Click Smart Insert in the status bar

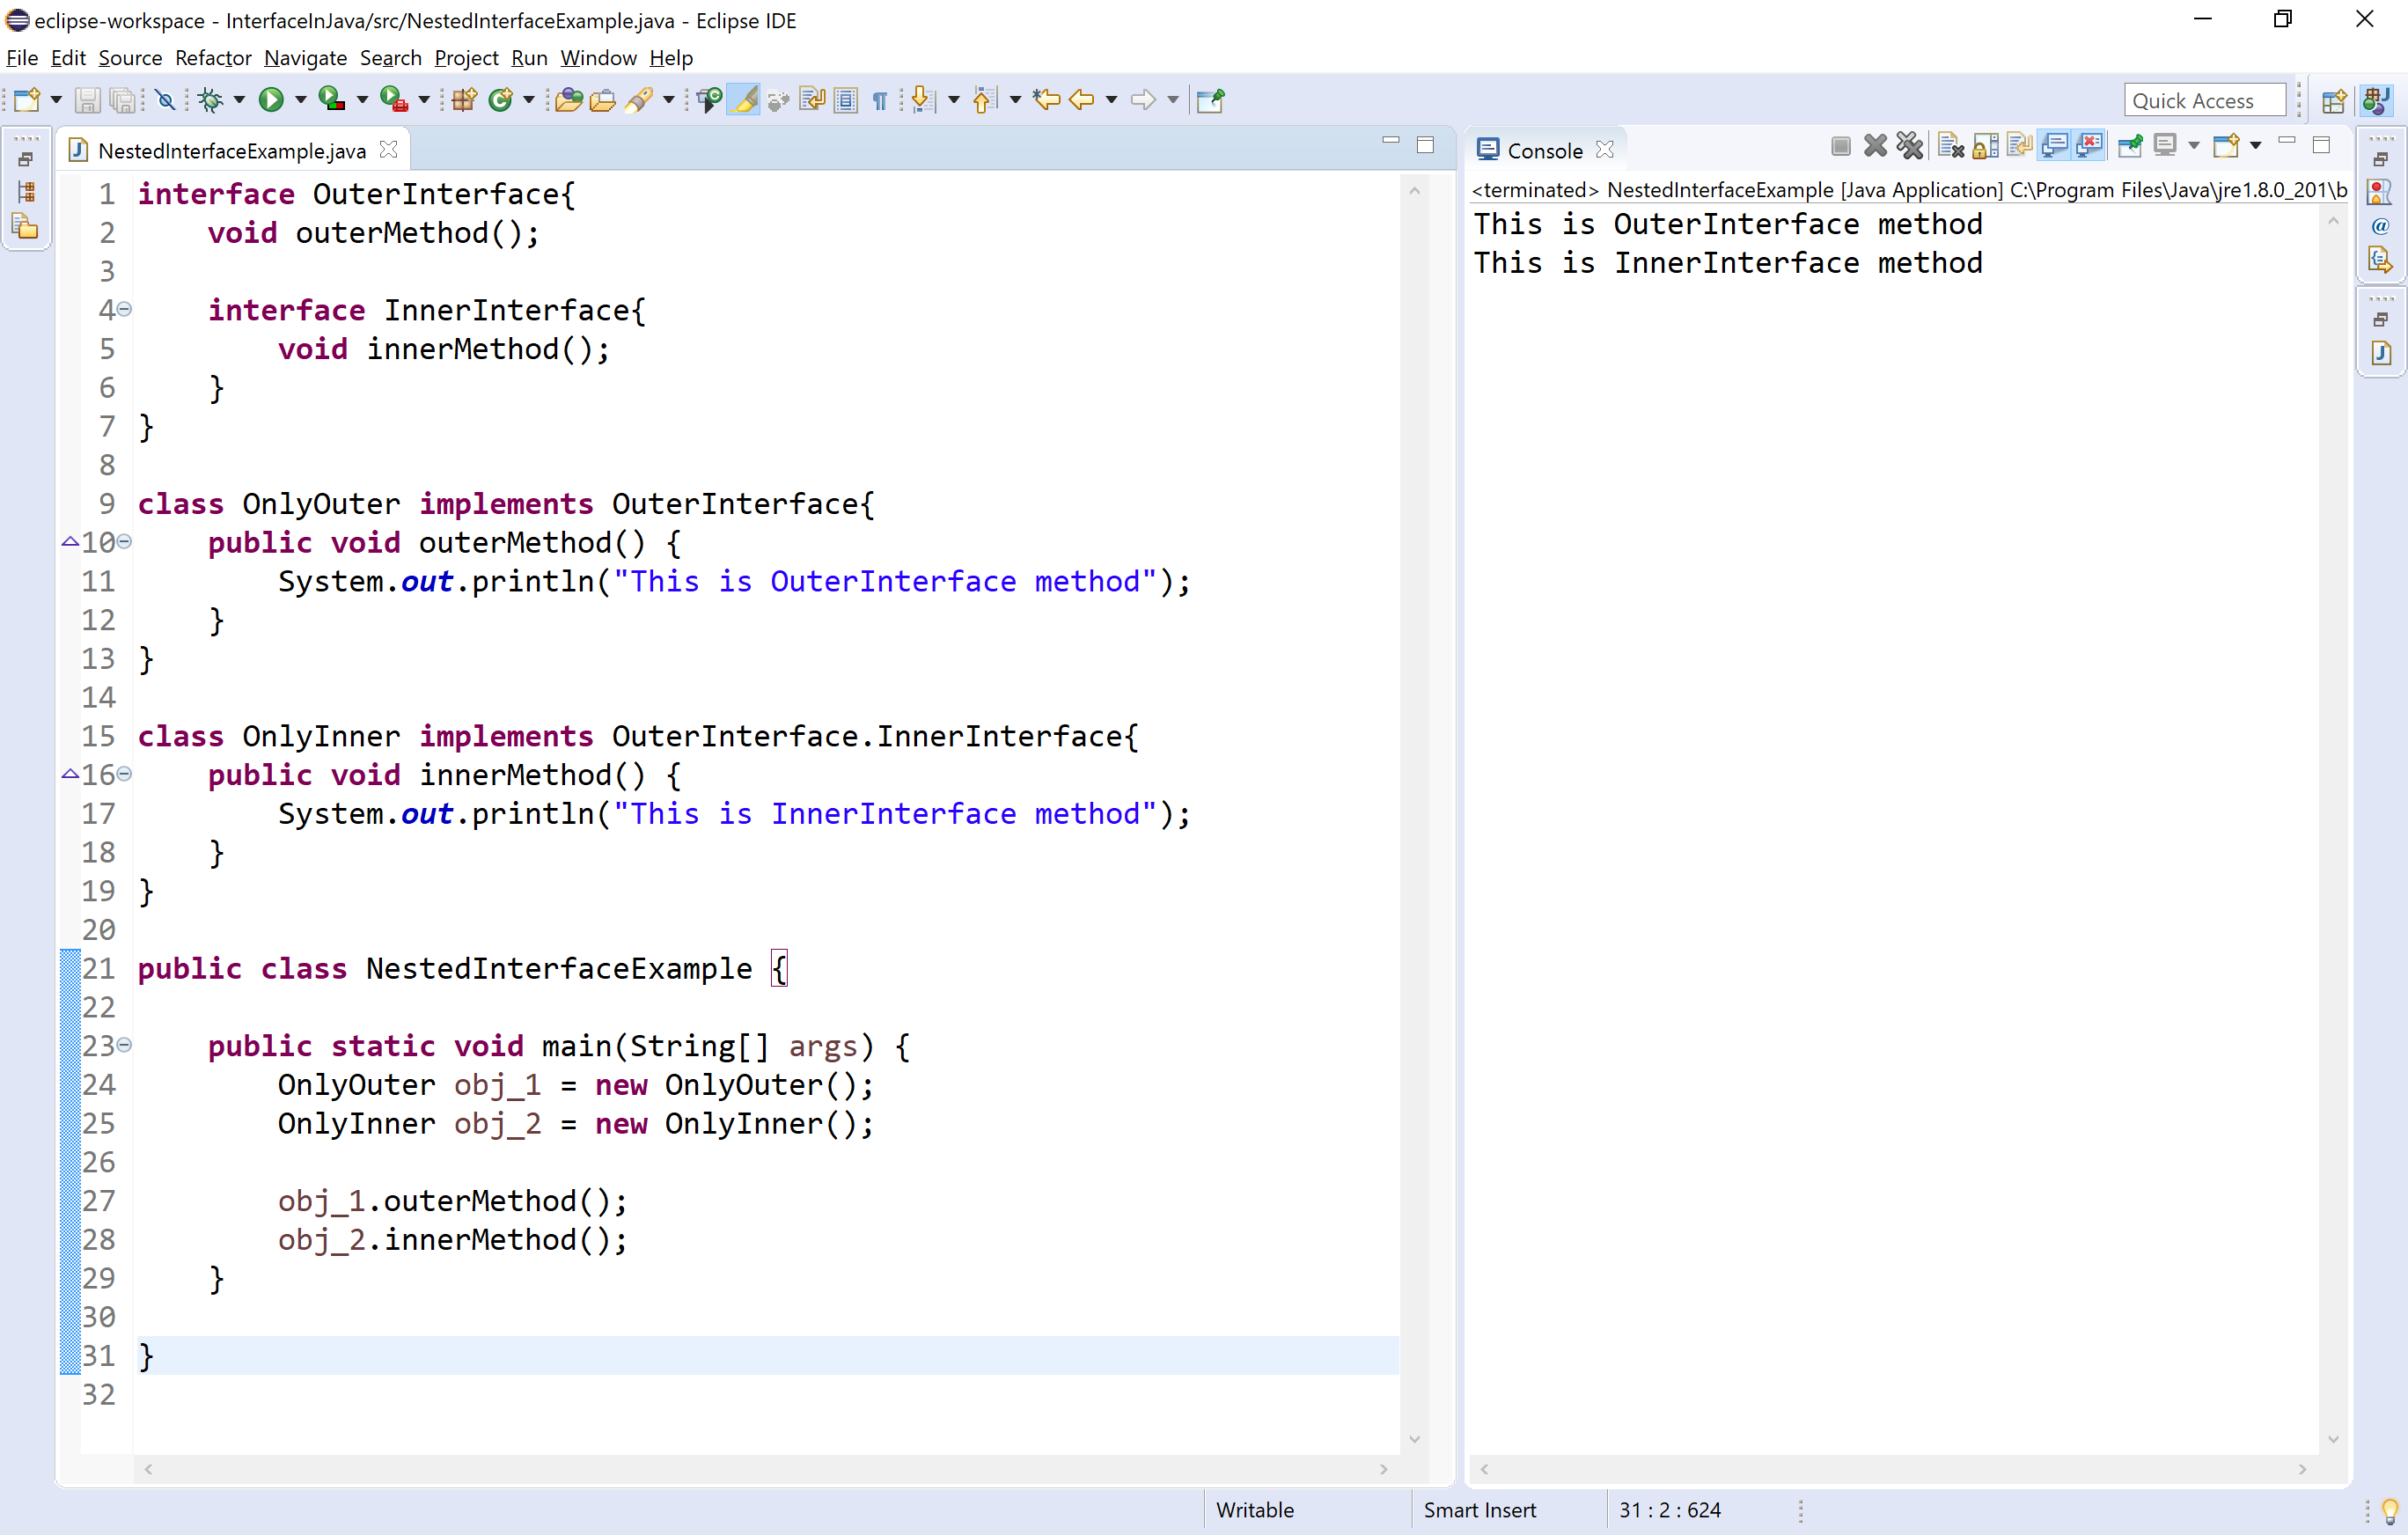coord(1479,1509)
